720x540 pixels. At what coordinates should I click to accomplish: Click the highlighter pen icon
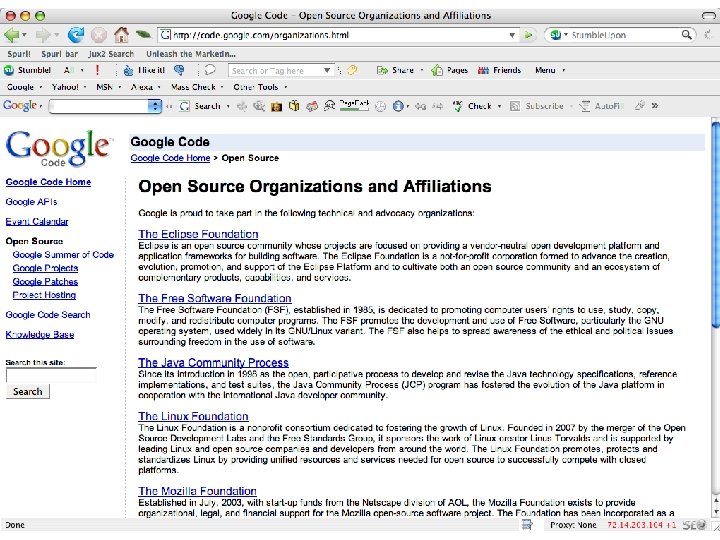639,106
